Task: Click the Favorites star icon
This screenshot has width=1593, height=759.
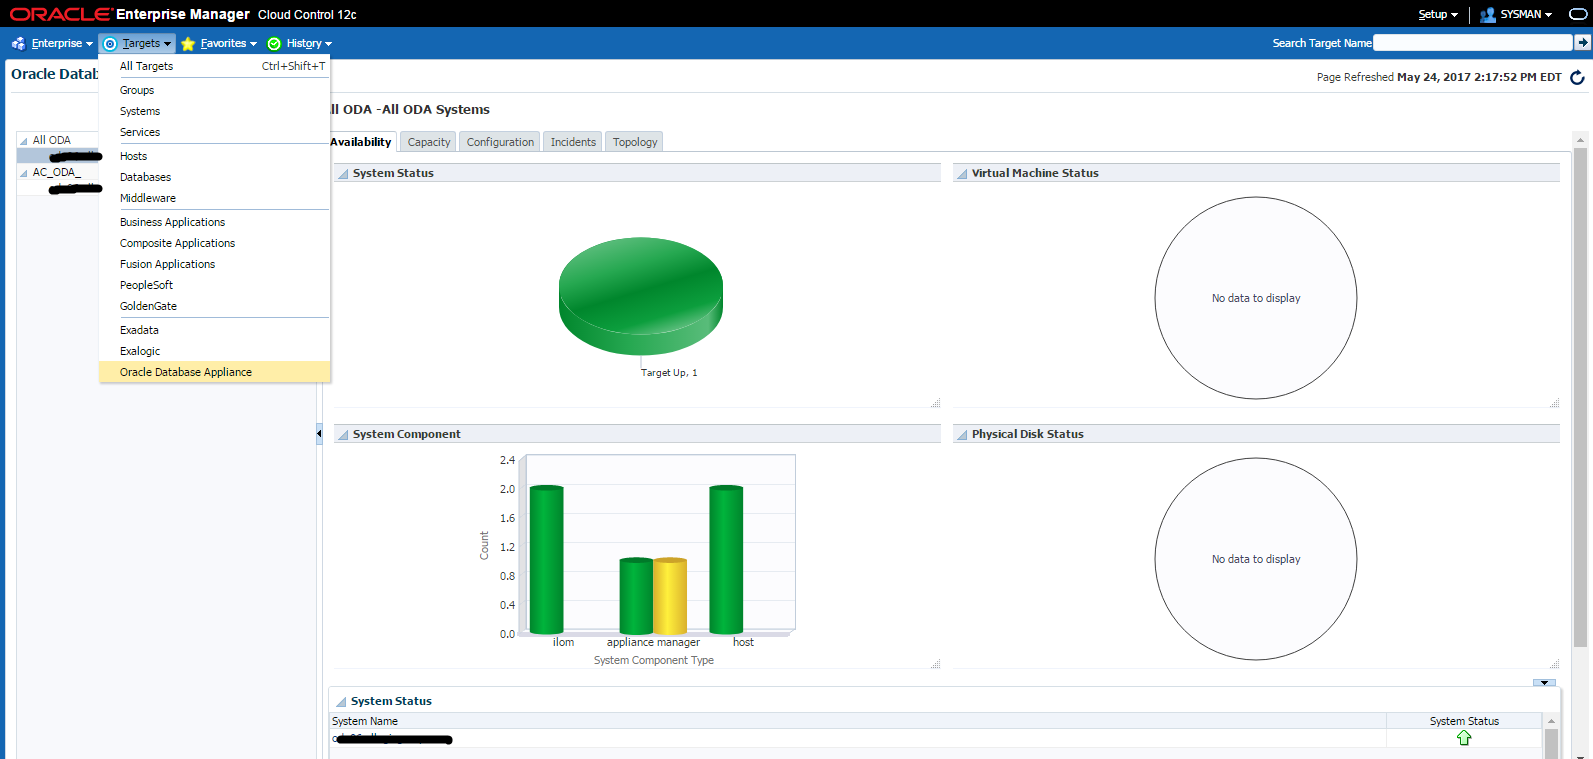Action: point(188,44)
